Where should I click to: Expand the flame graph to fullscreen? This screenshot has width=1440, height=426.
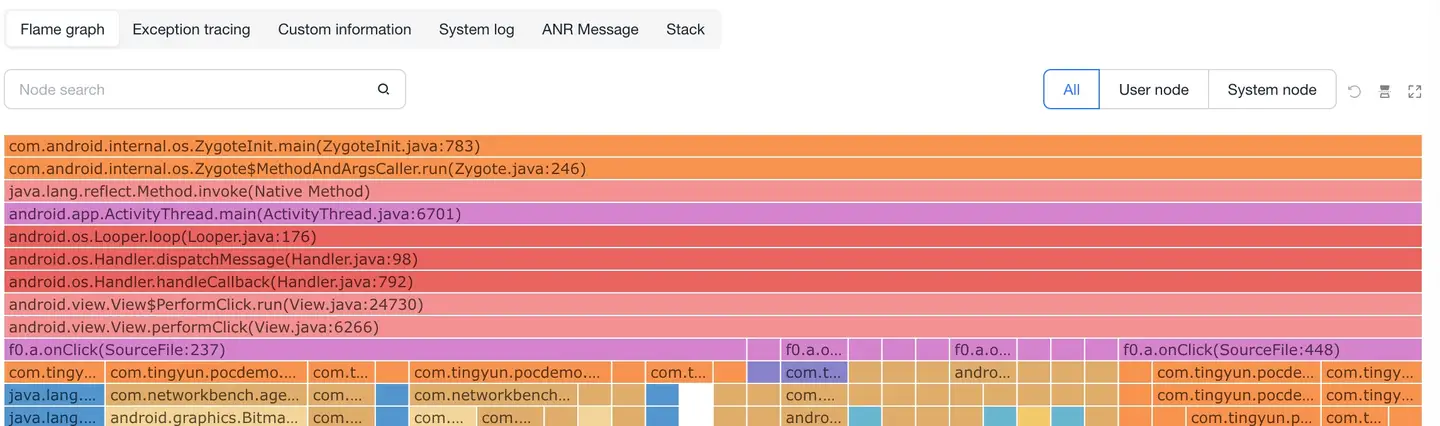(1415, 91)
